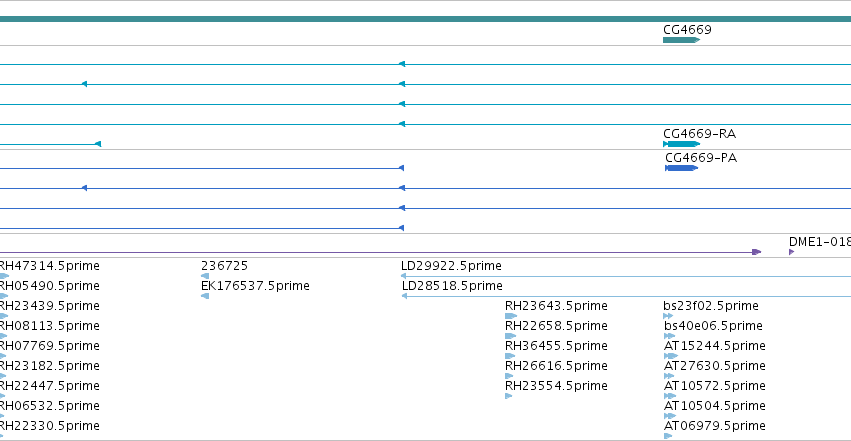Click the AT10504.5prime label
The height and width of the screenshot is (441, 851).
pyautogui.click(x=714, y=406)
